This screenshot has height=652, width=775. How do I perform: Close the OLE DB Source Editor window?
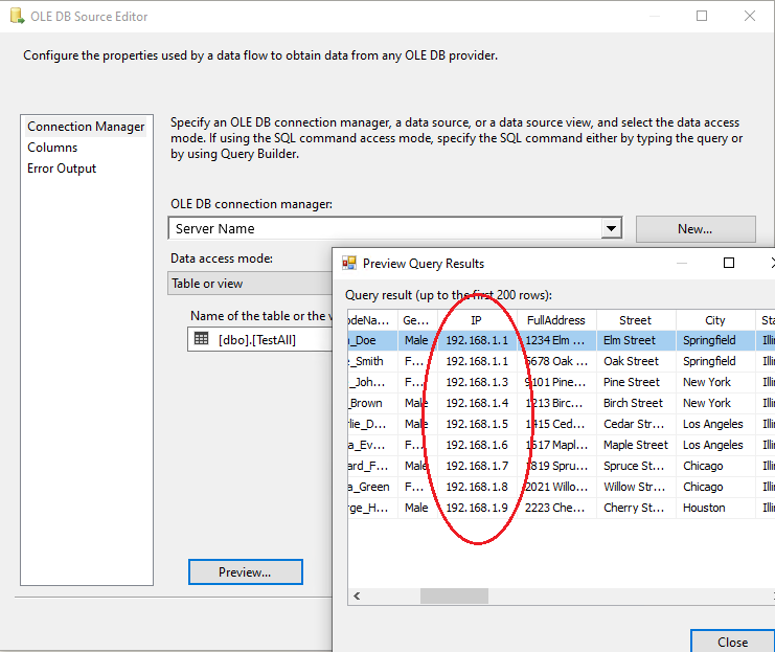pos(749,16)
